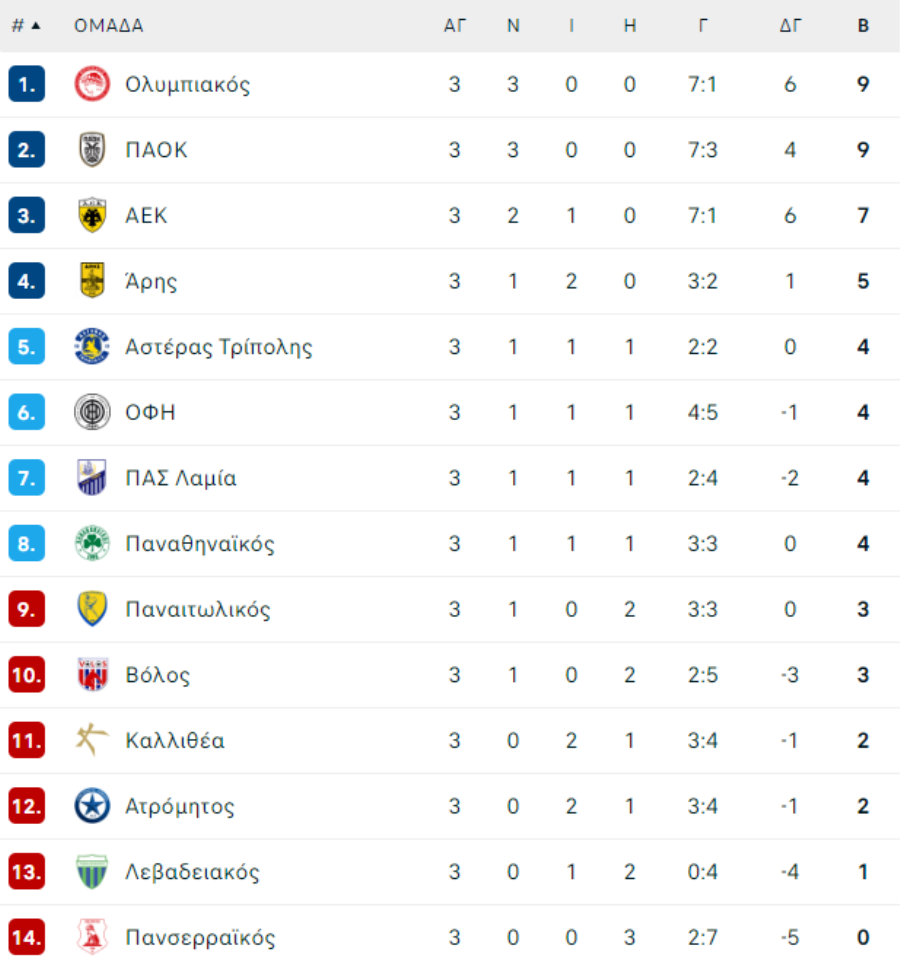Open the Ολυμπιακός team link
The height and width of the screenshot is (964, 900).
[x=188, y=85]
